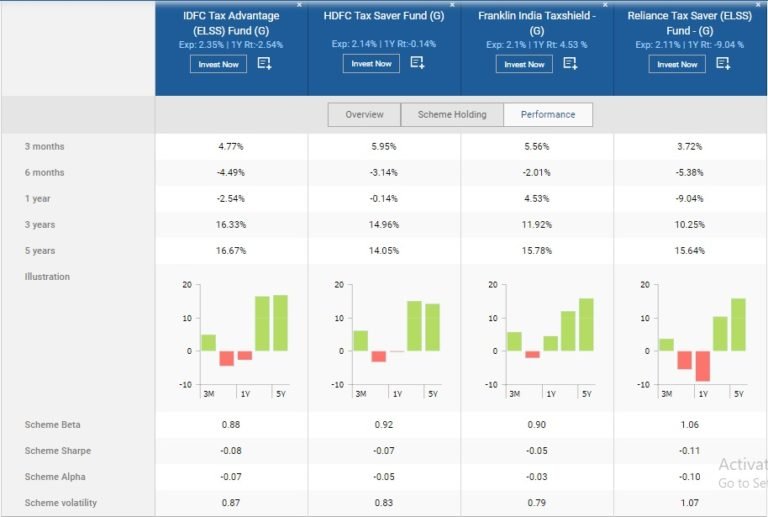Click Franklin performance illustration chart
Viewport: 768px width, 517px height.
541,340
